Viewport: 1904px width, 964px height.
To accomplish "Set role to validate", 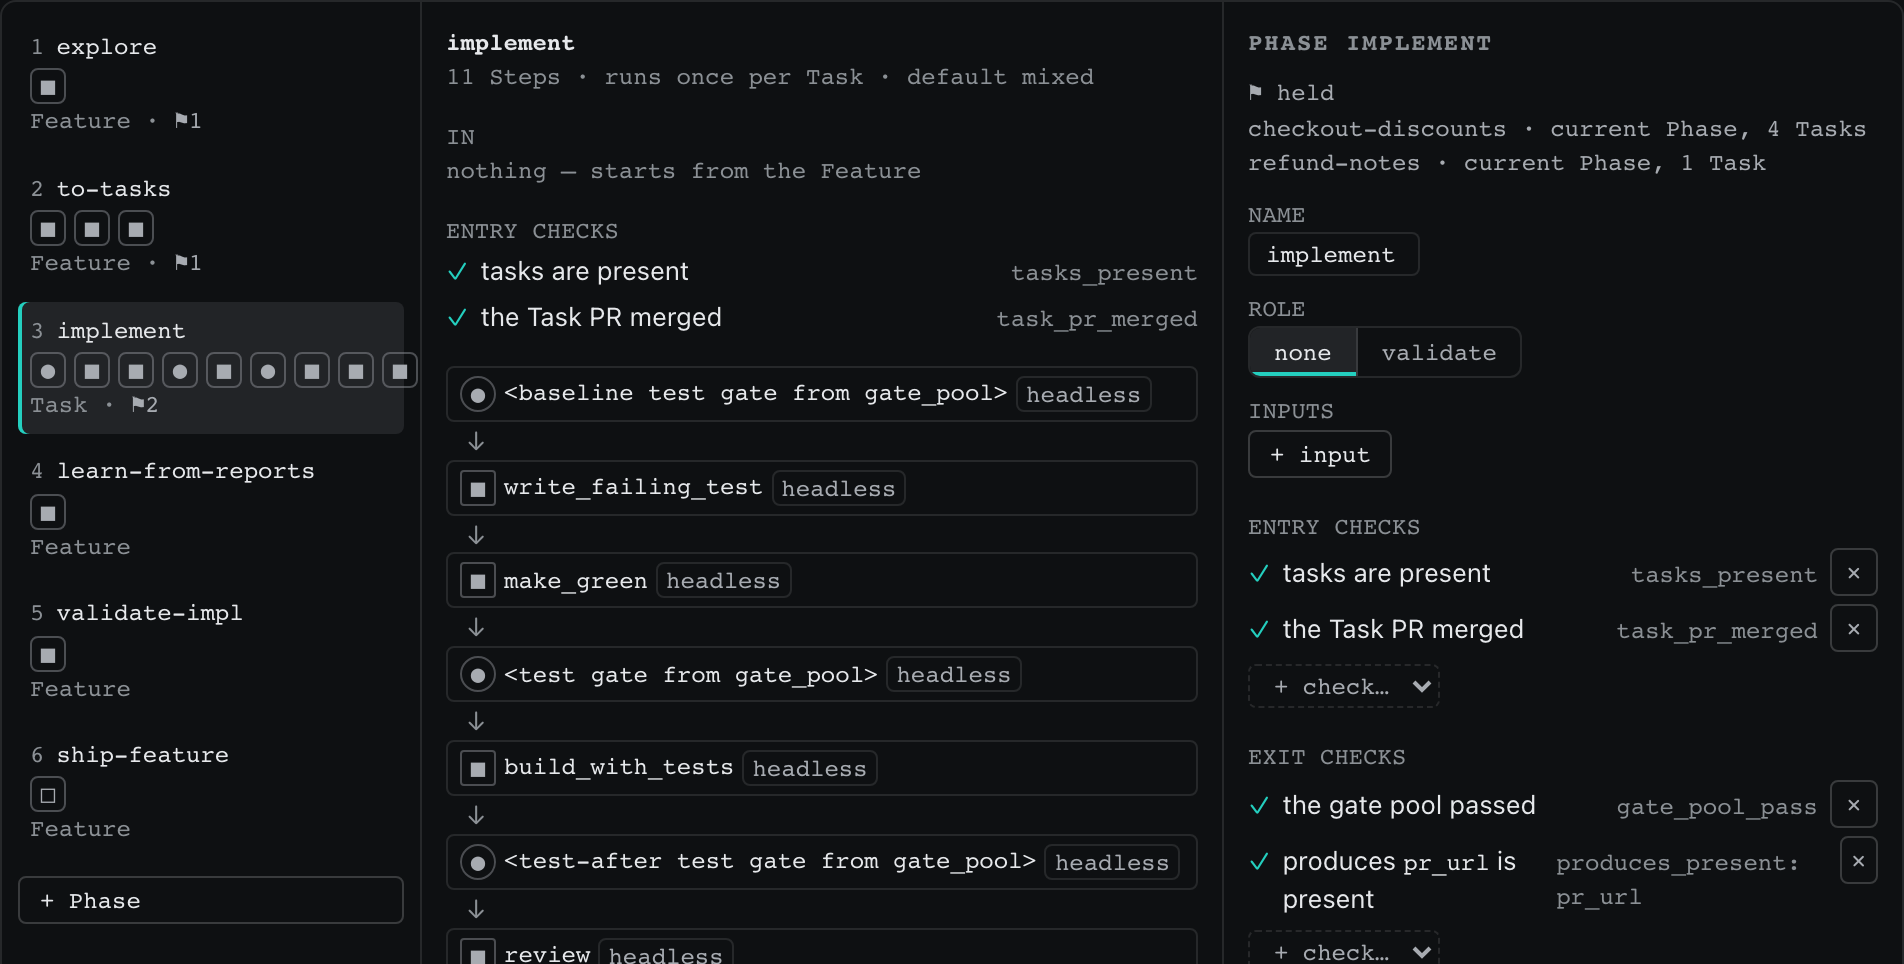I will (x=1439, y=352).
